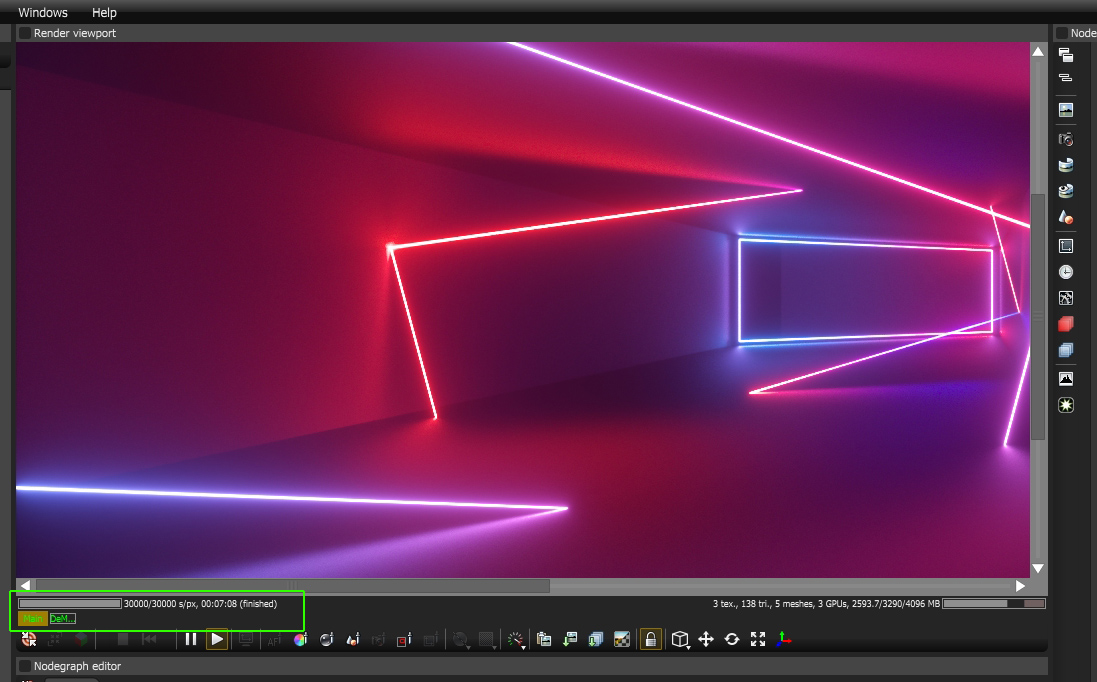The width and height of the screenshot is (1097, 682).
Task: Pause the render
Action: point(190,639)
